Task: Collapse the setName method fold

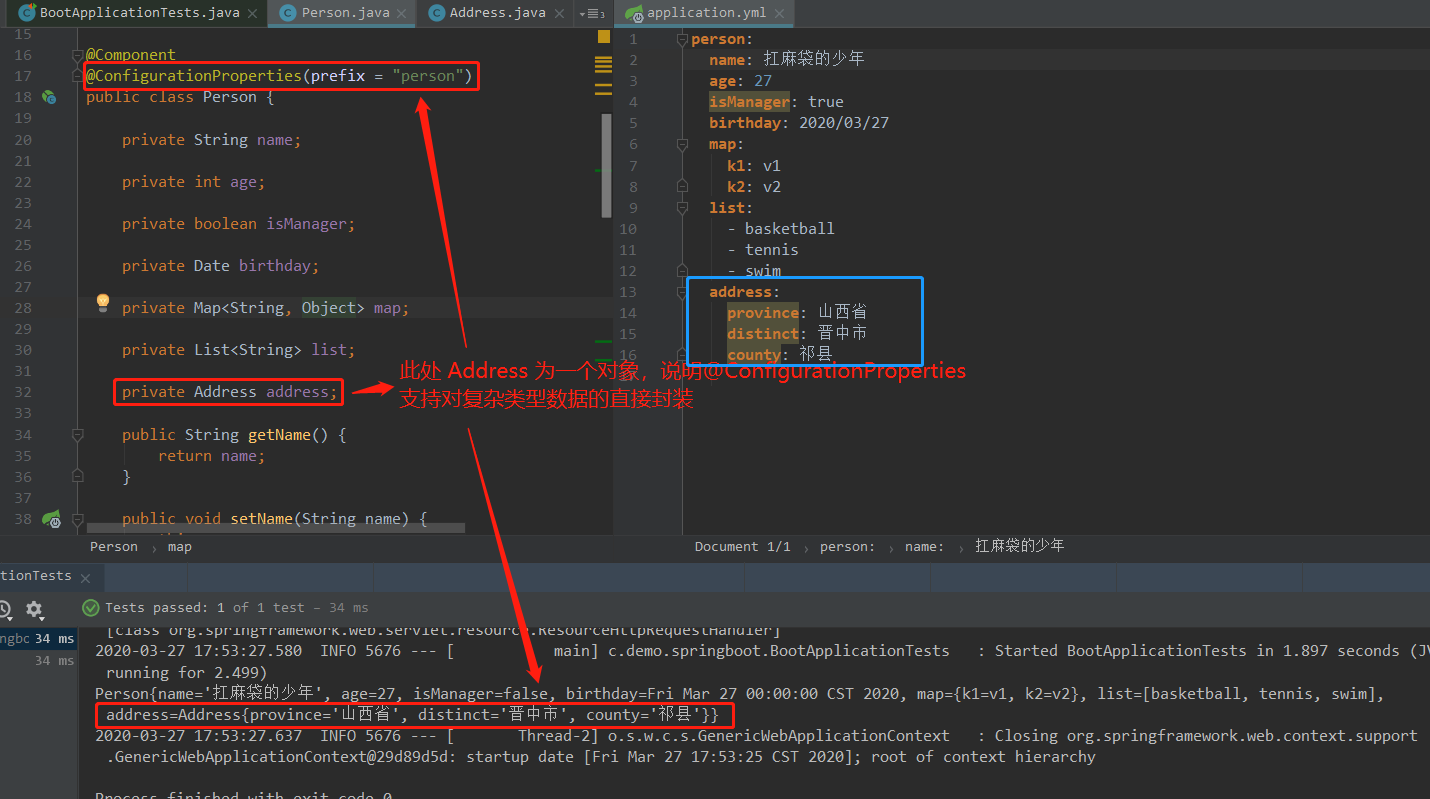Action: pos(76,519)
